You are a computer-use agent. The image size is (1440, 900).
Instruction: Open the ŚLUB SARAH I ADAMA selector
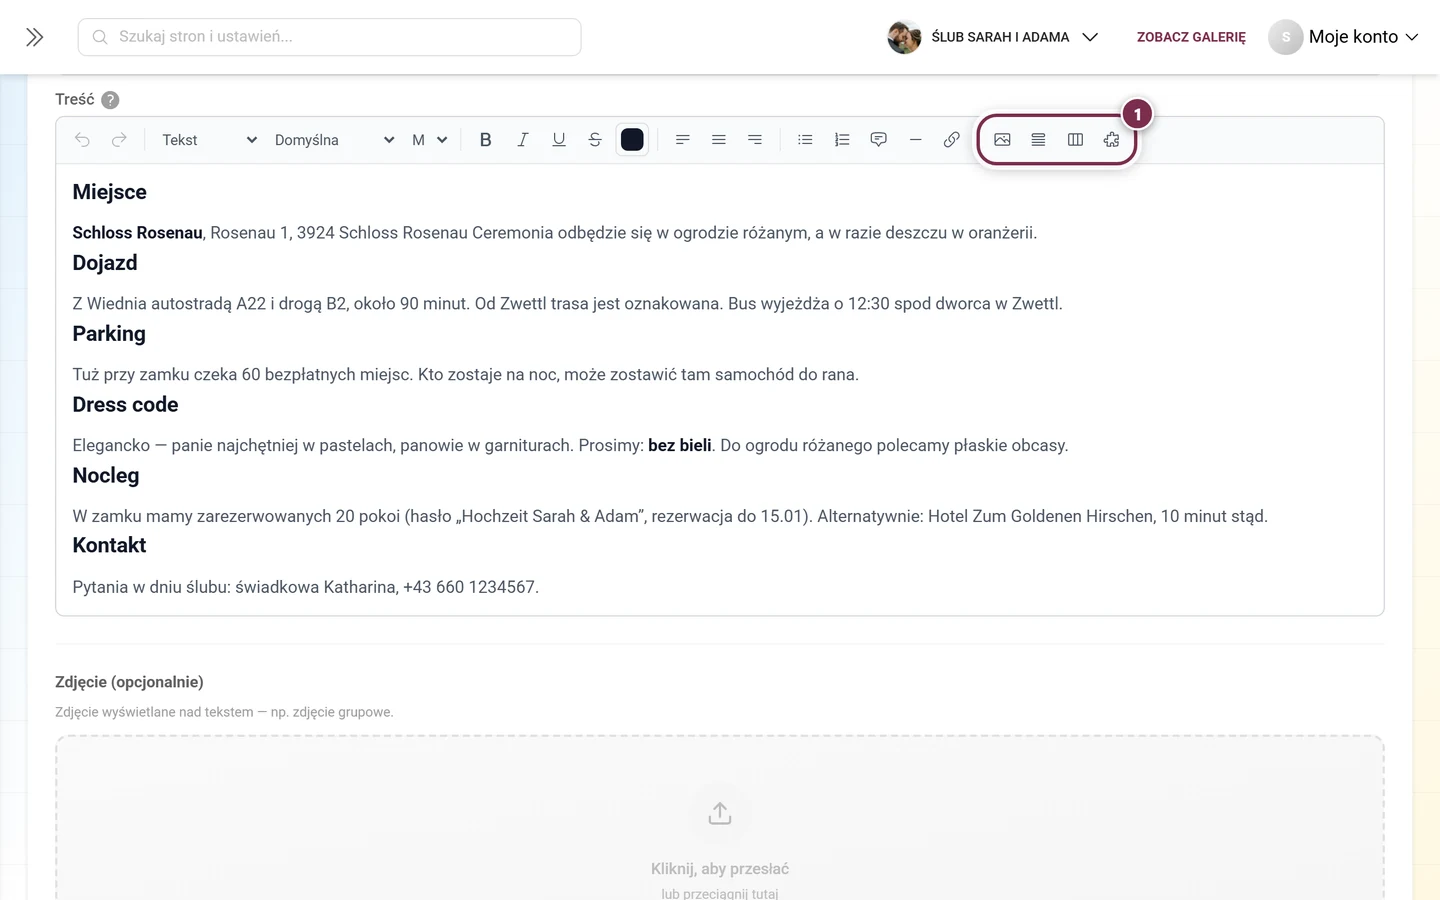coord(993,37)
